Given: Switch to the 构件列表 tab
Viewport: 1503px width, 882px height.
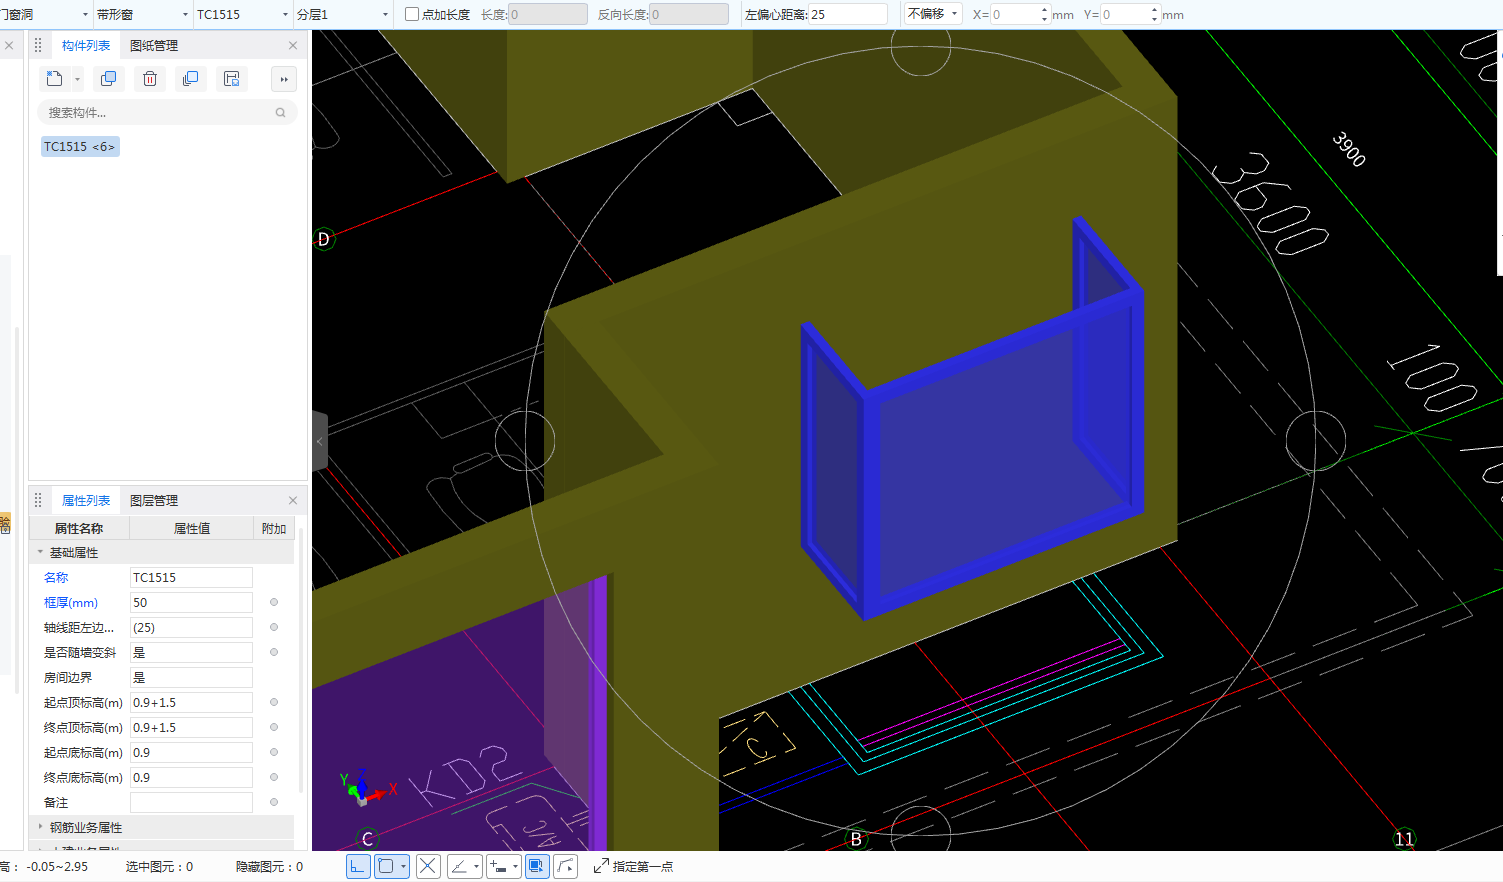Looking at the screenshot, I should (86, 46).
